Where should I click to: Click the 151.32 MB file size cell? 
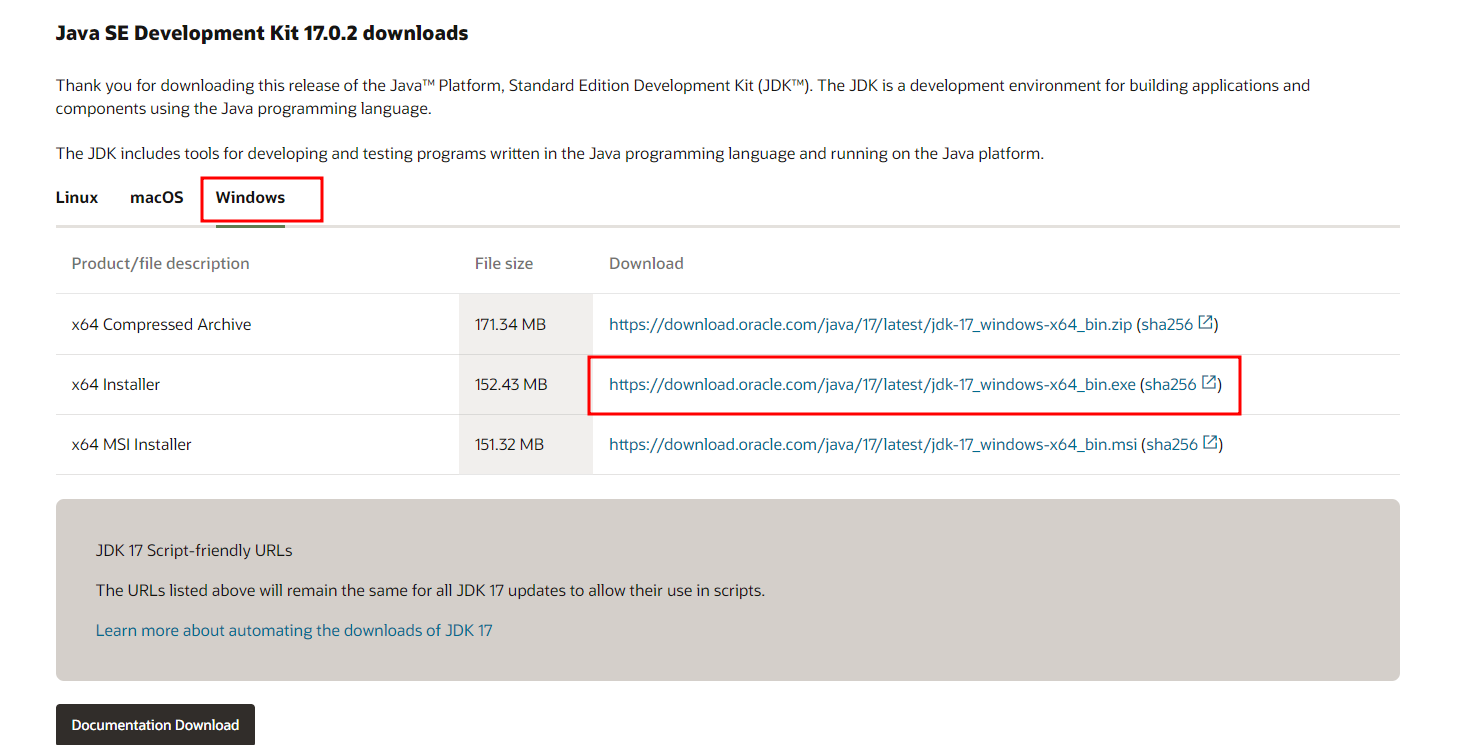526,445
